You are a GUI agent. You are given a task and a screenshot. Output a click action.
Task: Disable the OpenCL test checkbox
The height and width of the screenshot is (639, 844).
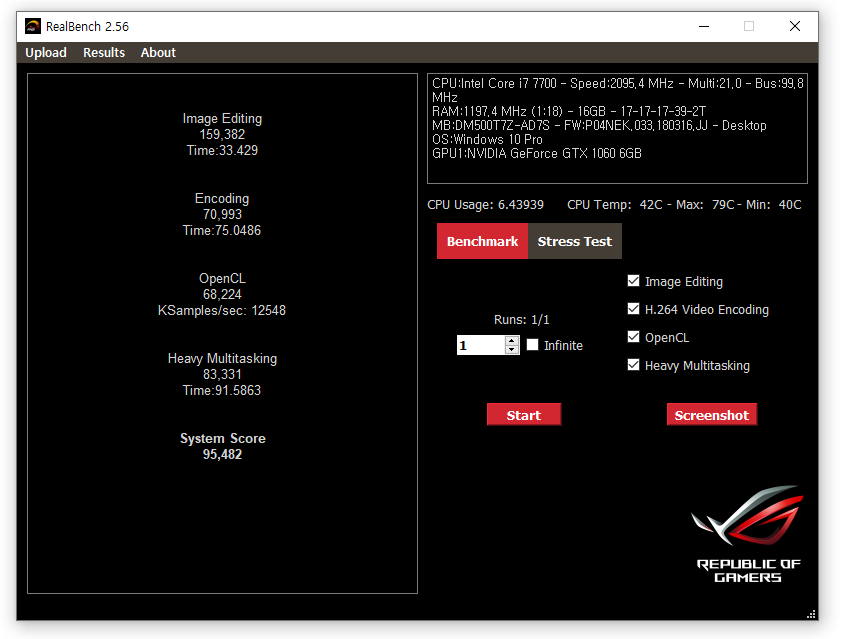click(x=634, y=337)
